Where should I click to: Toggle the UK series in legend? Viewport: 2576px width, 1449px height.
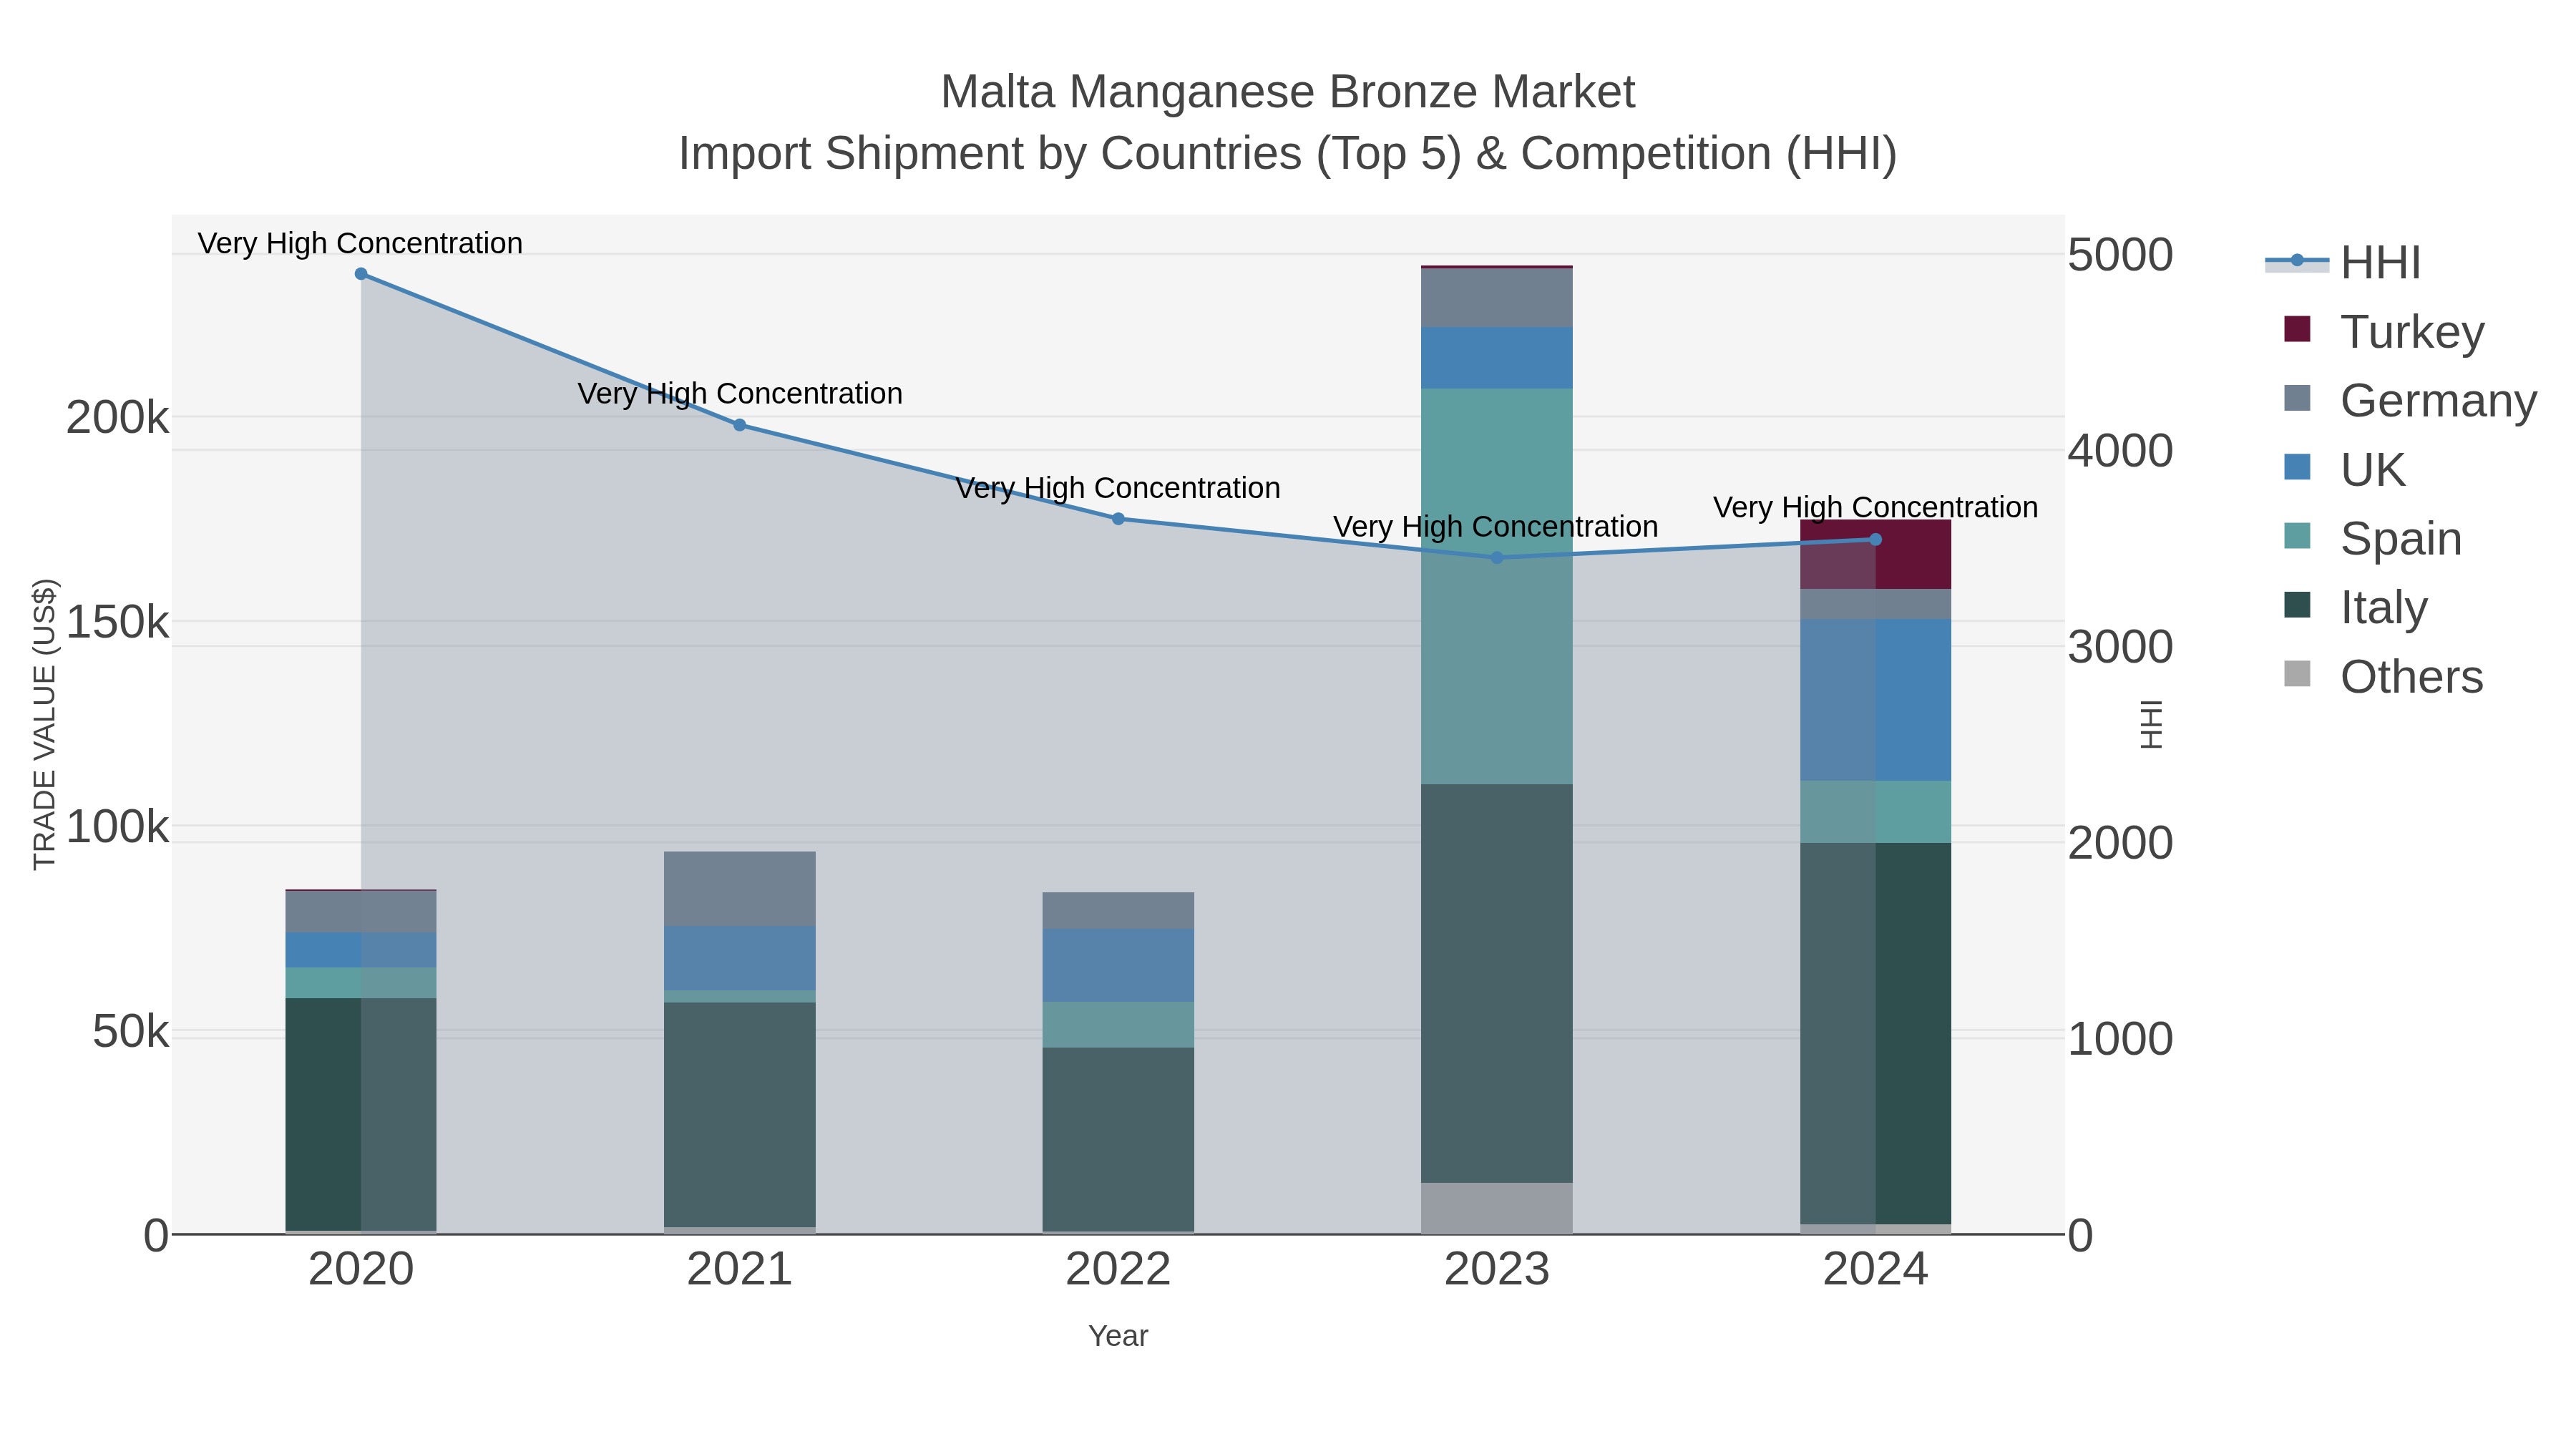pos(2344,469)
